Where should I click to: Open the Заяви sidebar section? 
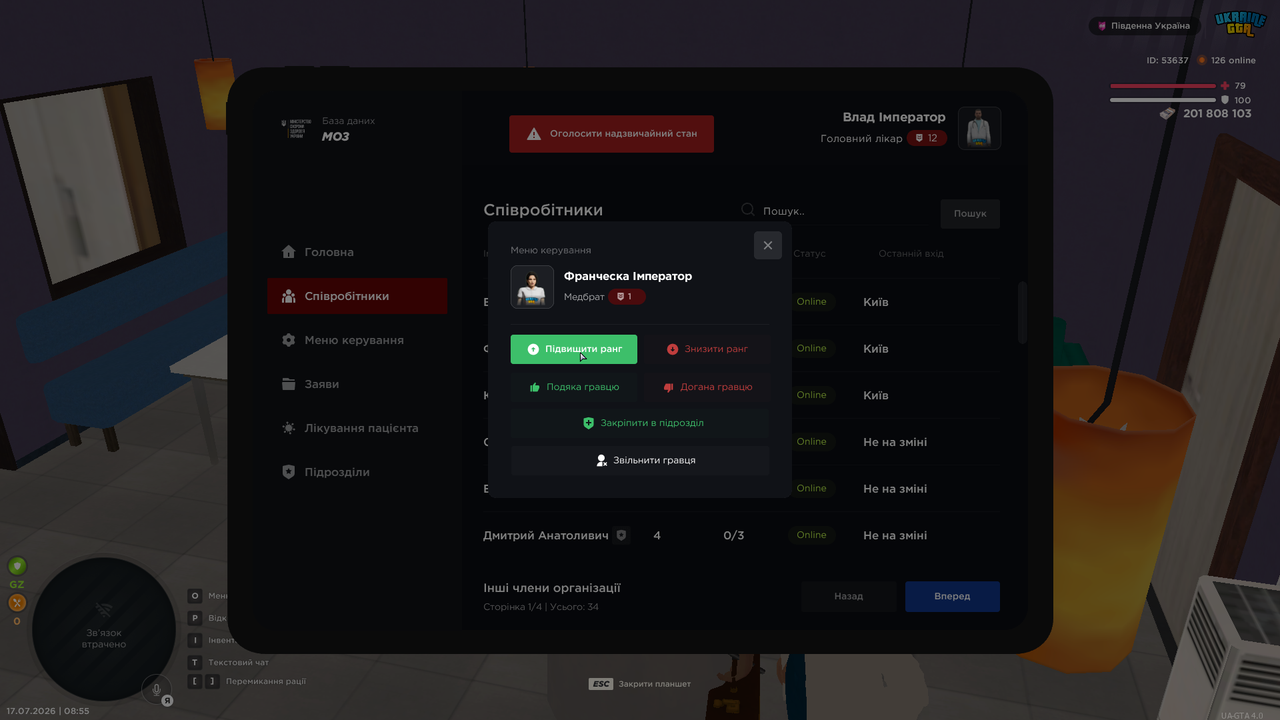click(x=357, y=384)
